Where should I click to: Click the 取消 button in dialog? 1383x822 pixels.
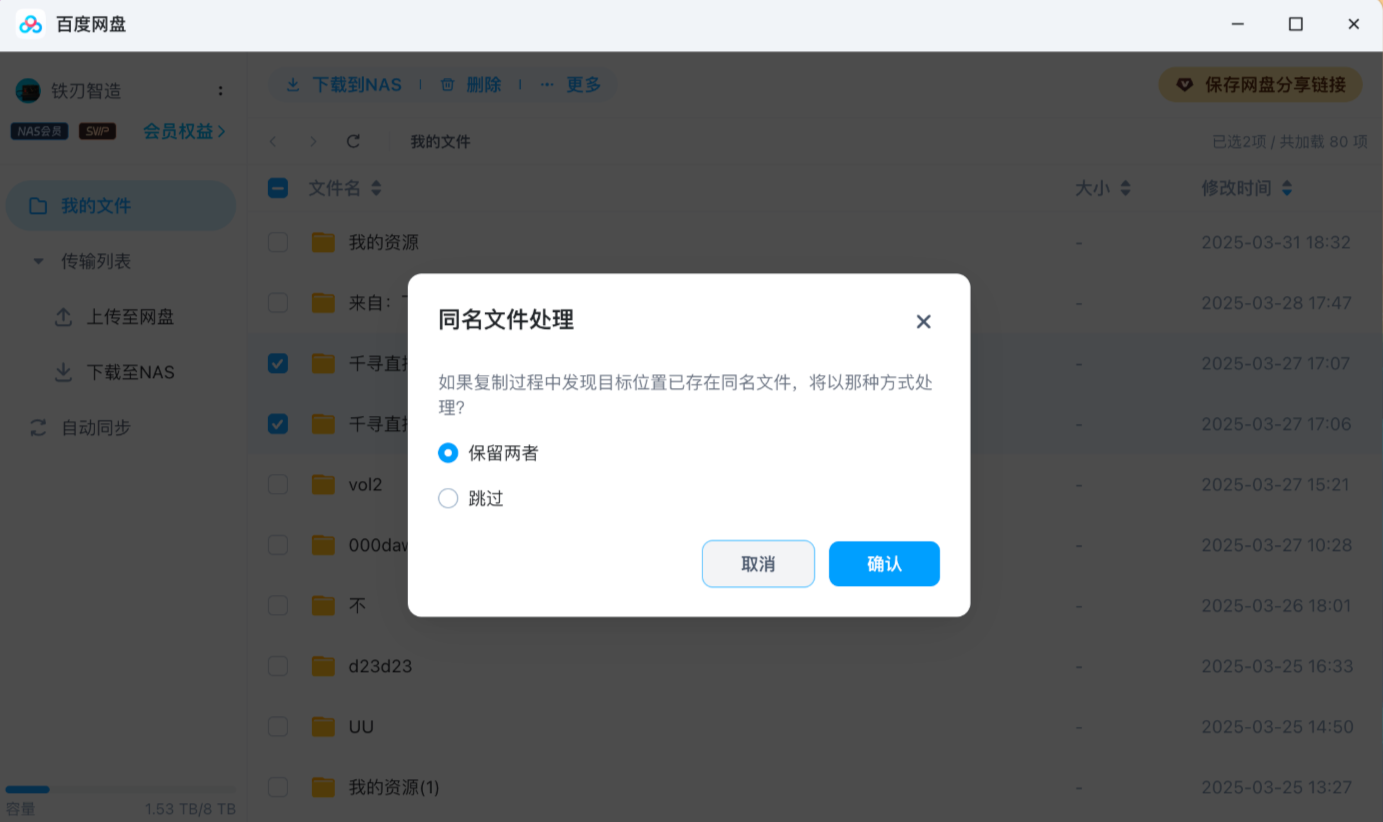tap(758, 564)
